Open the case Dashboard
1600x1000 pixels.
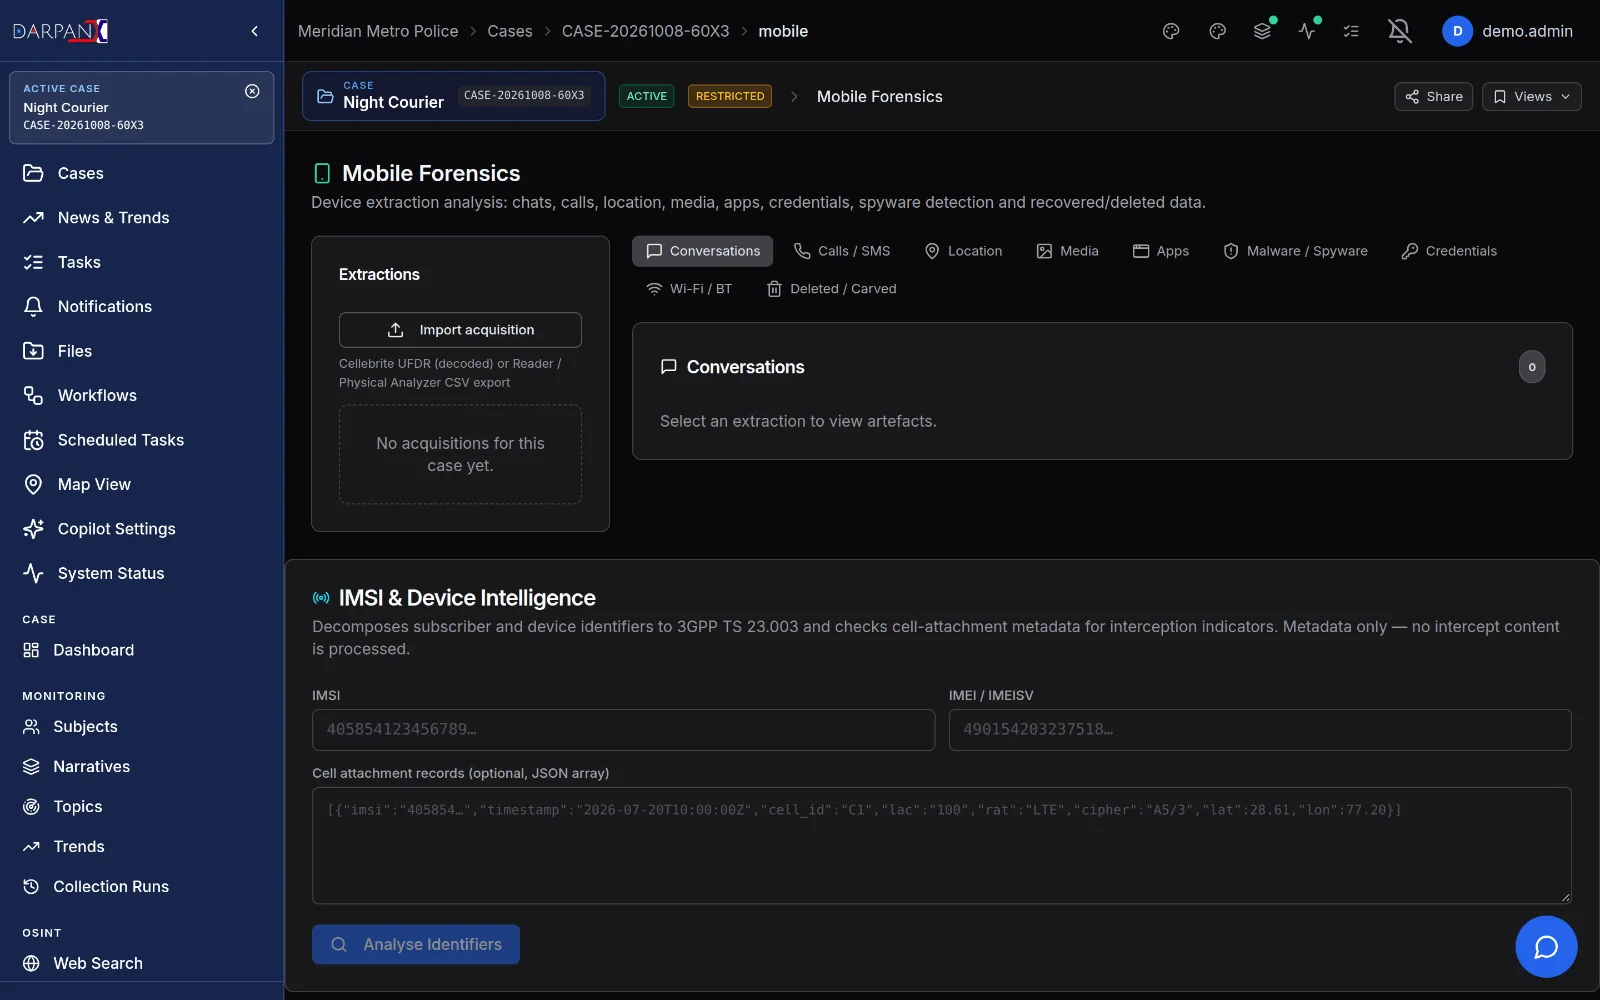142,650
